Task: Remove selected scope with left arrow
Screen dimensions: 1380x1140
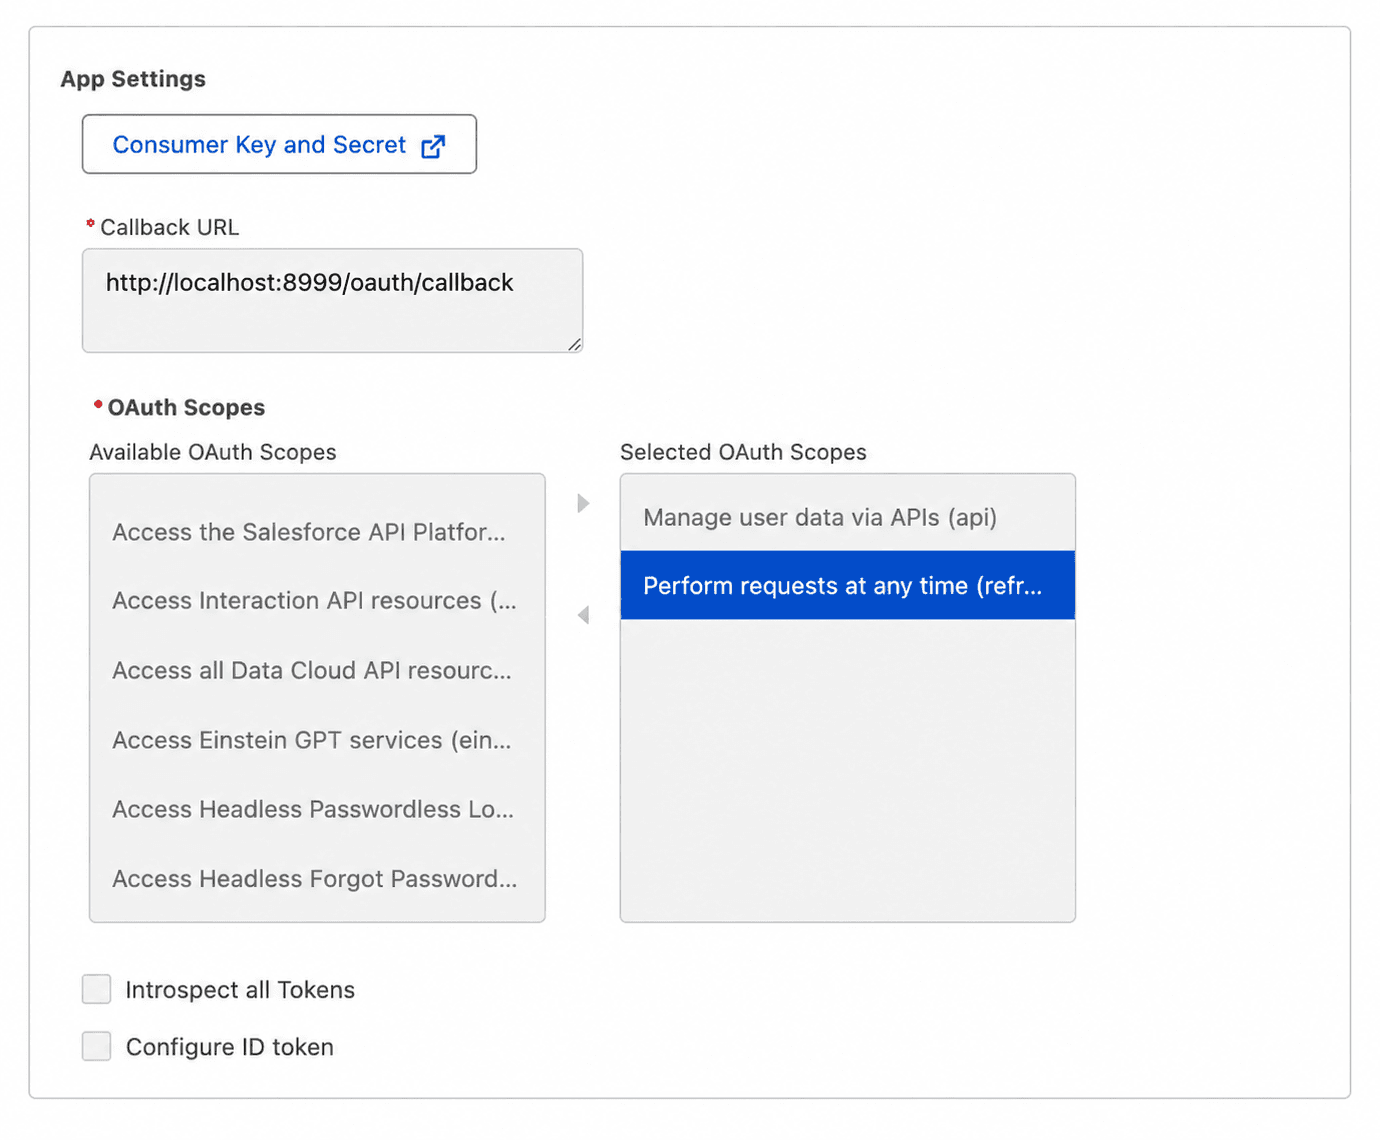Action: [x=583, y=615]
